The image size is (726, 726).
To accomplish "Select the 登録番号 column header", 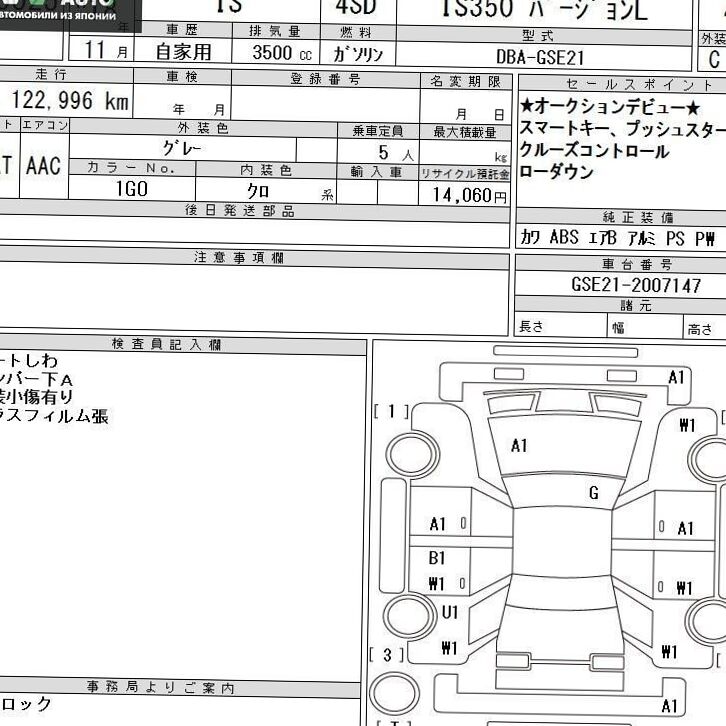I will point(325,79).
